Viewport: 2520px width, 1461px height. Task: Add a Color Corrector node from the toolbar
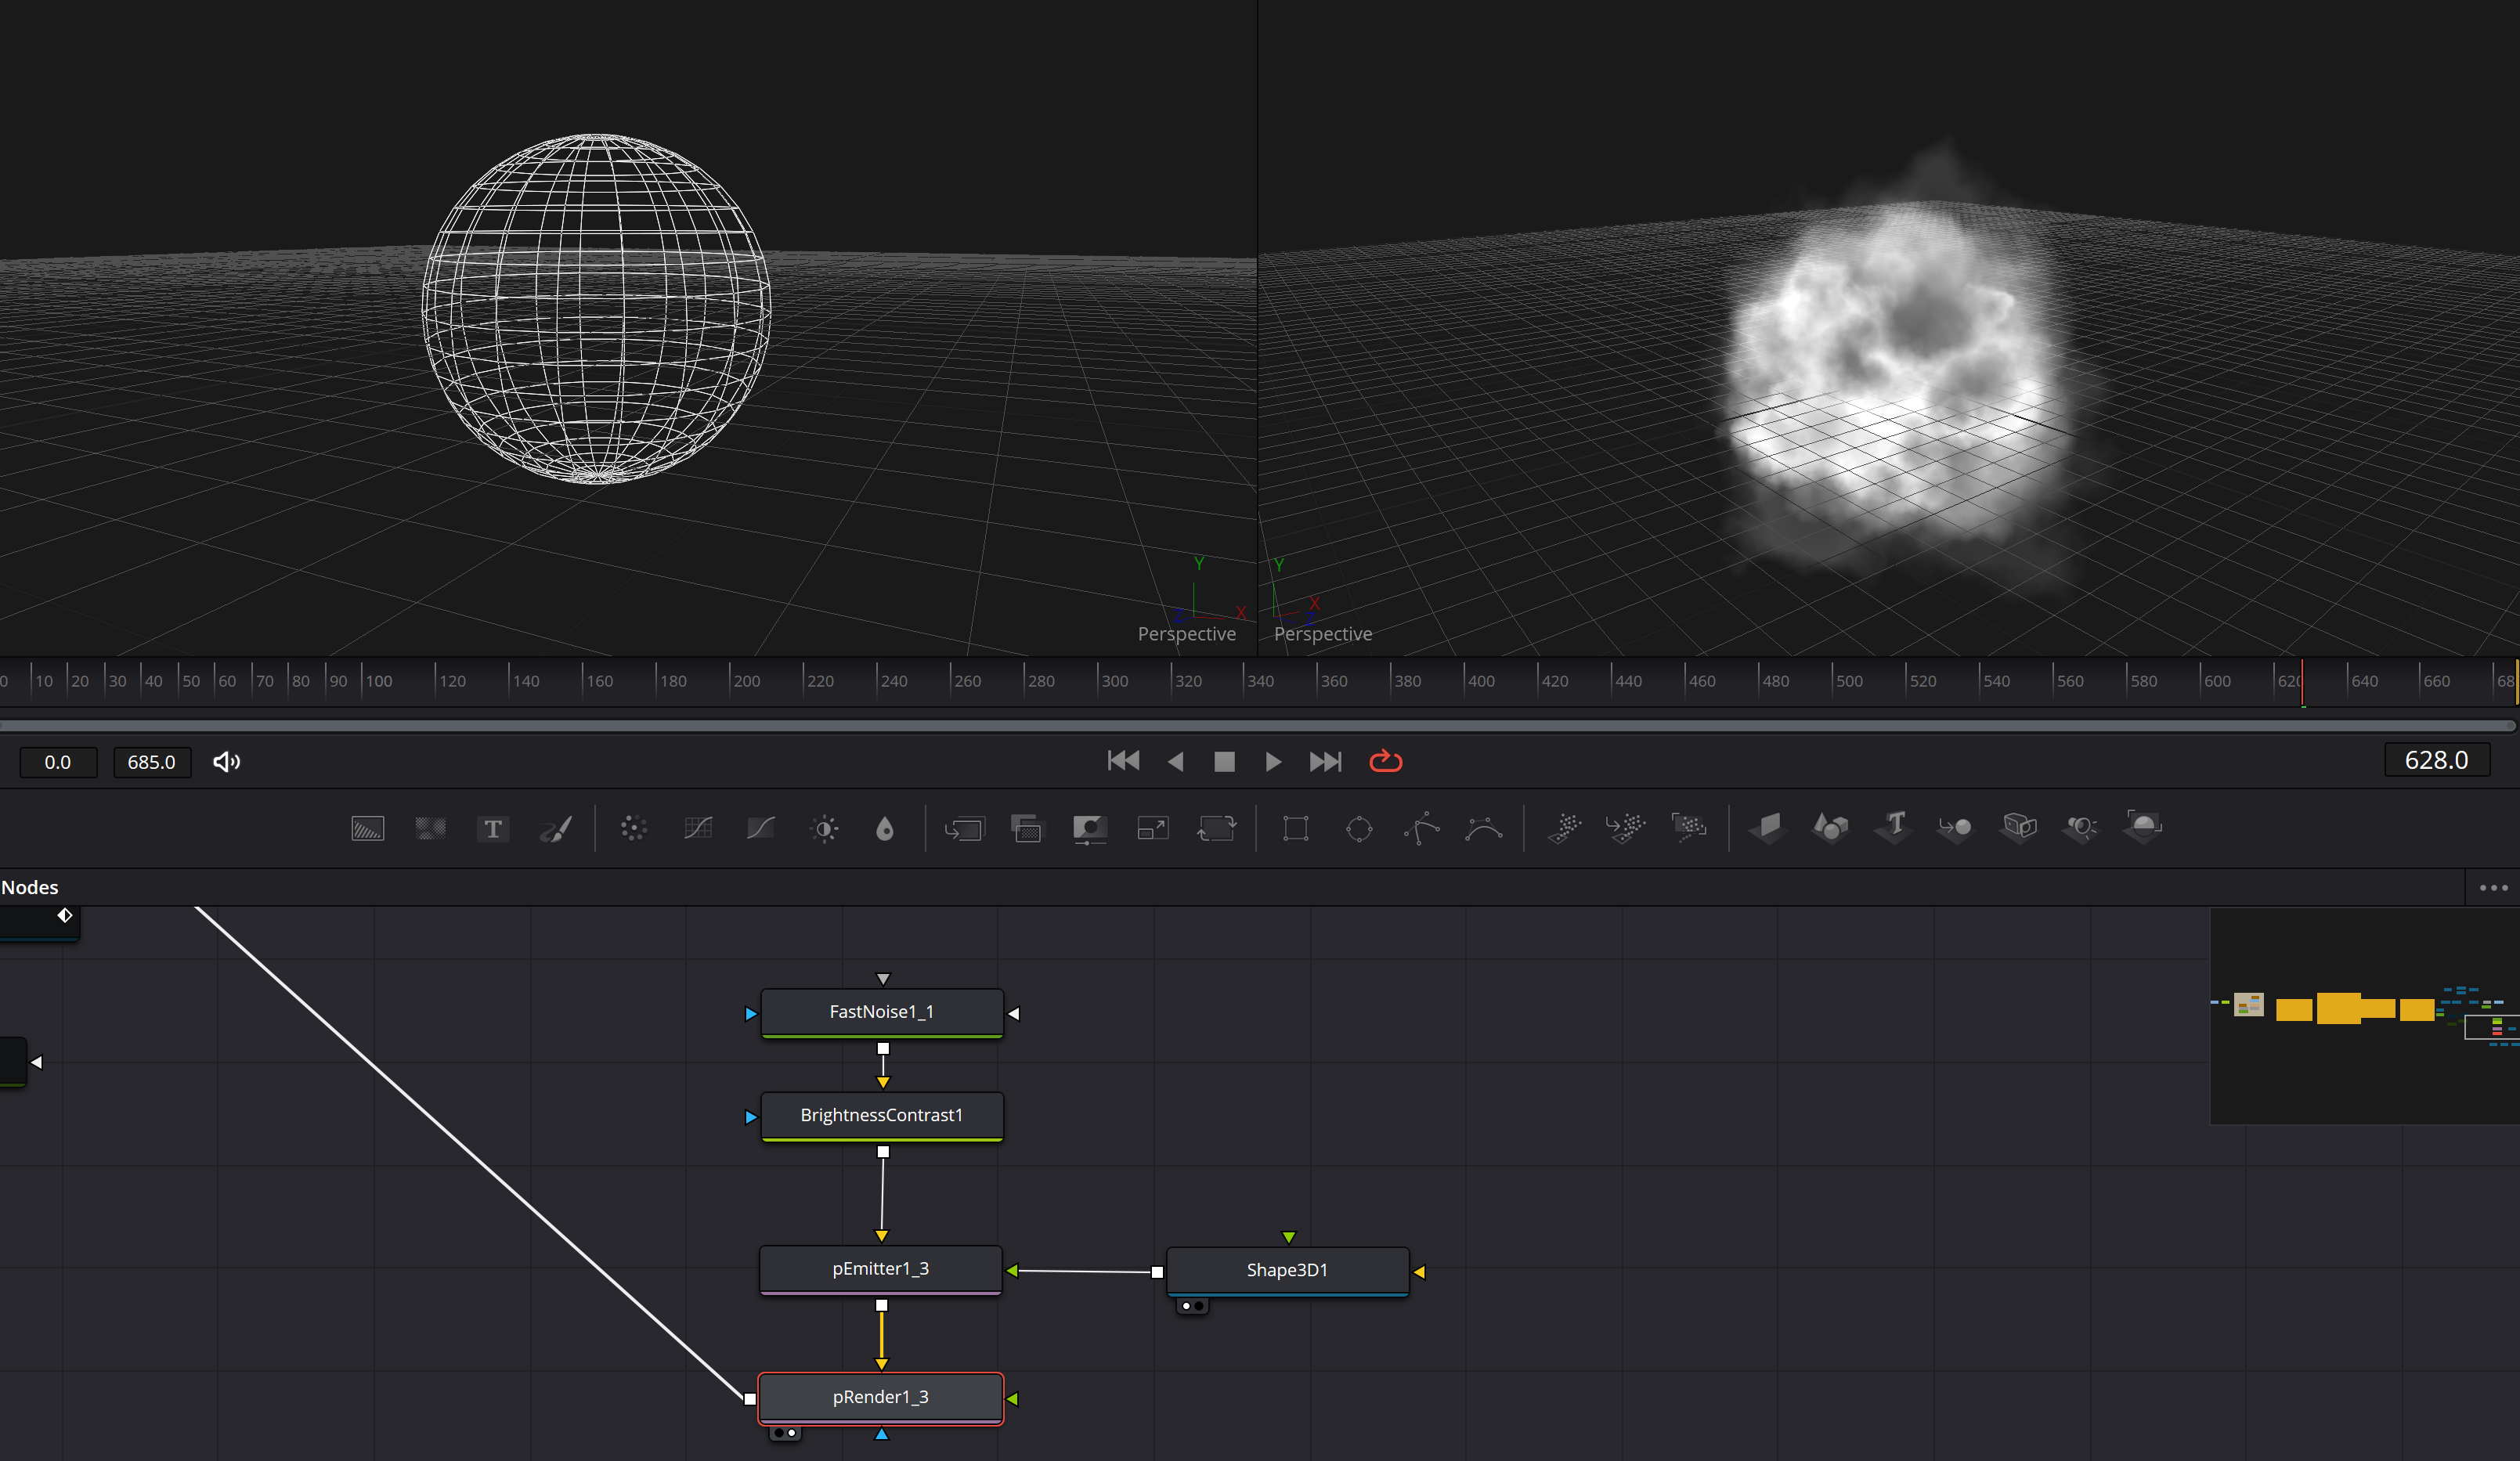pos(633,828)
